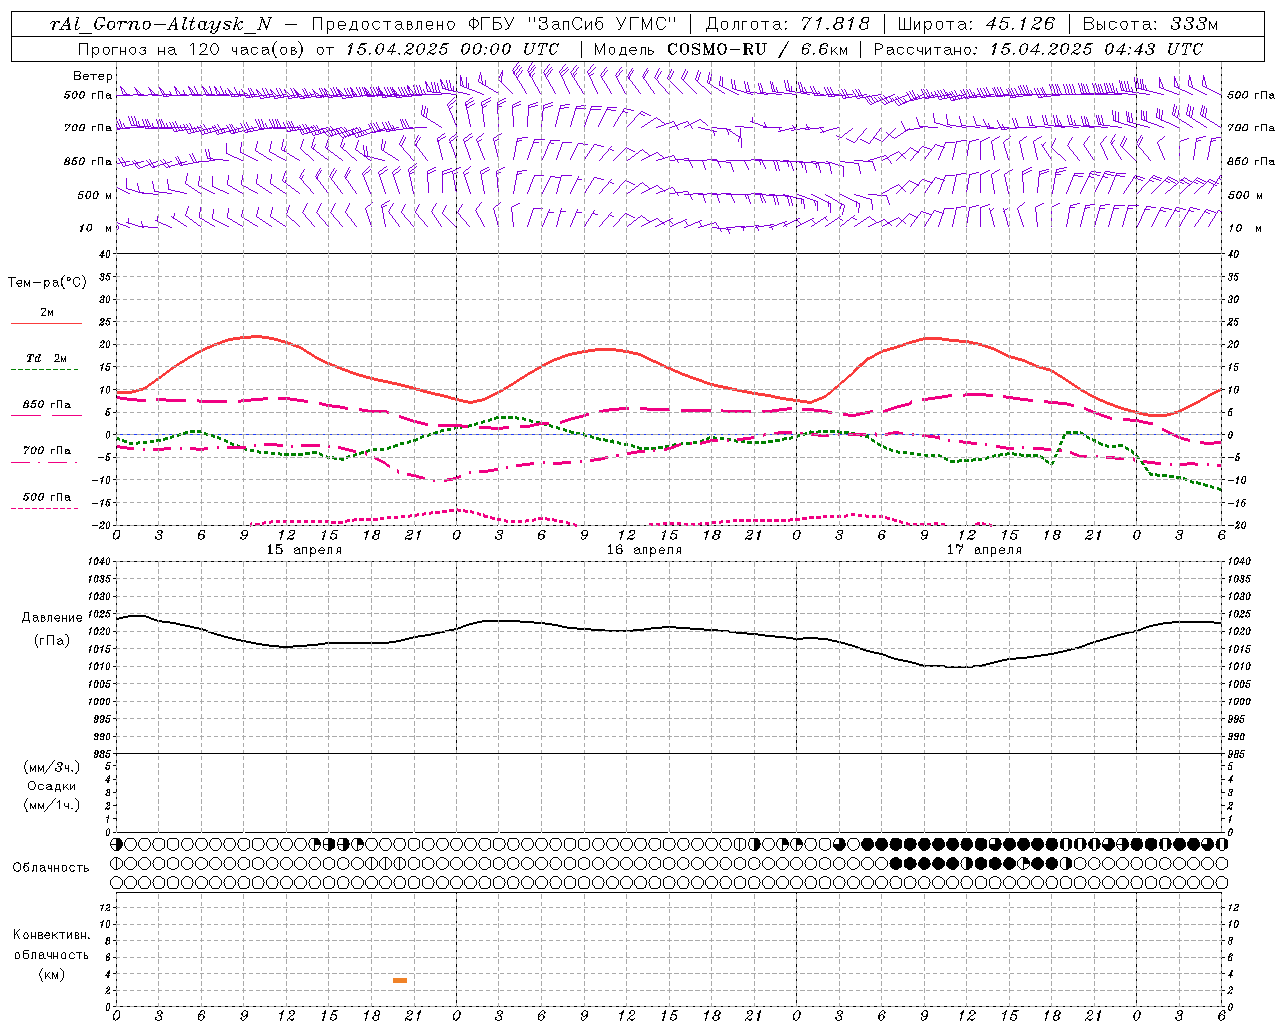Click the Td 2м legend entry
The height and width of the screenshot is (1024, 1280).
(x=46, y=358)
